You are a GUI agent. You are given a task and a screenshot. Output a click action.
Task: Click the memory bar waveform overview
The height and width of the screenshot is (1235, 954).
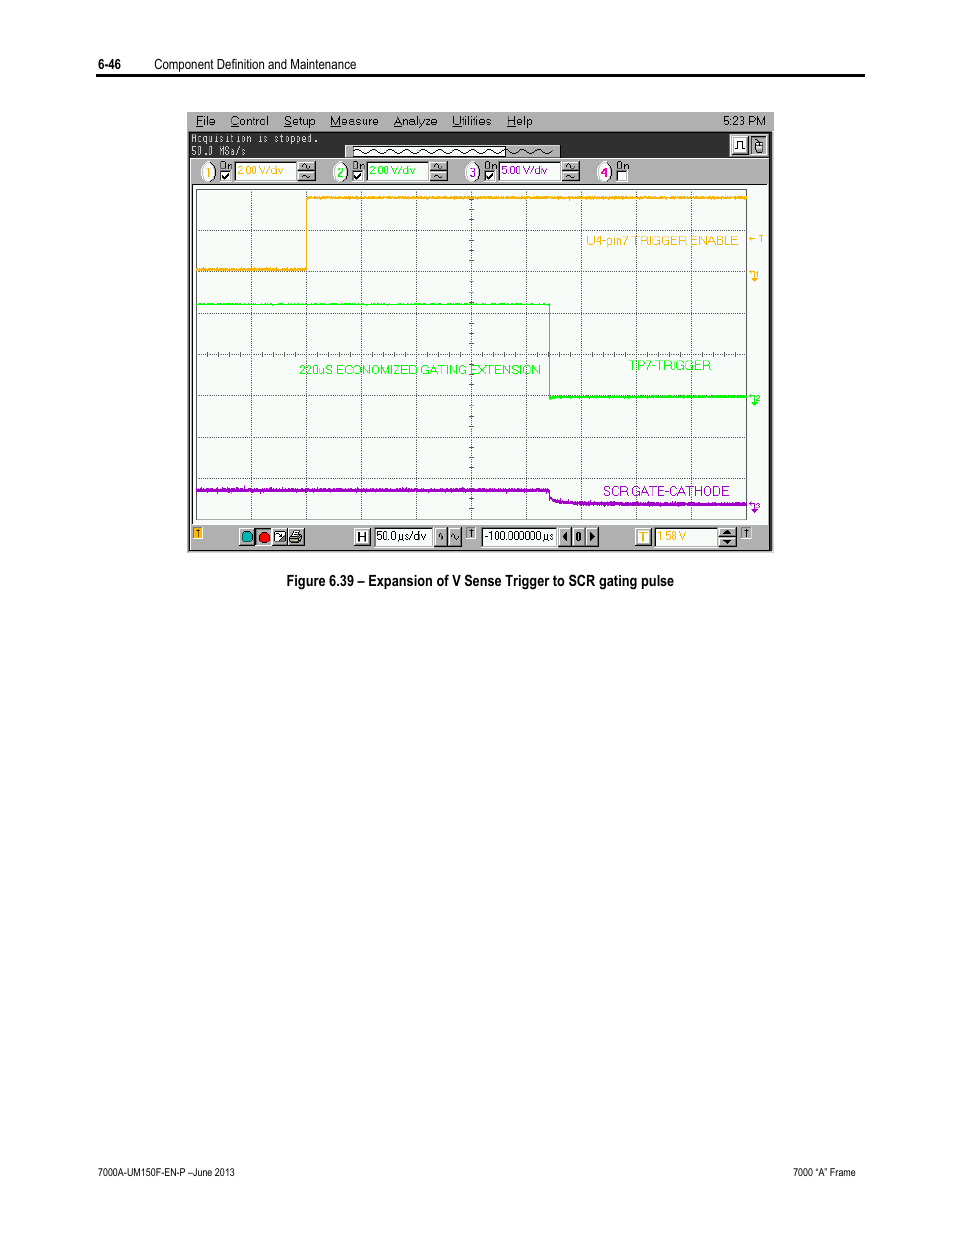click(x=453, y=151)
